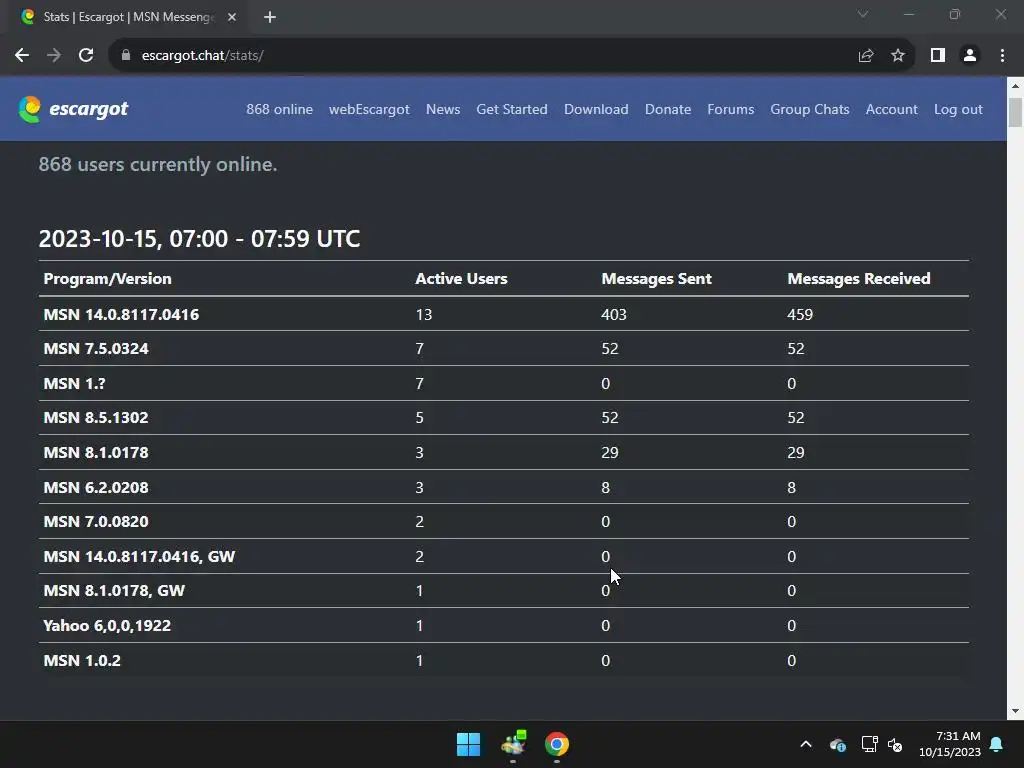The width and height of the screenshot is (1024, 768).
Task: Select the Yahoo 6,0,0,1922 row label
Action: [x=107, y=626]
